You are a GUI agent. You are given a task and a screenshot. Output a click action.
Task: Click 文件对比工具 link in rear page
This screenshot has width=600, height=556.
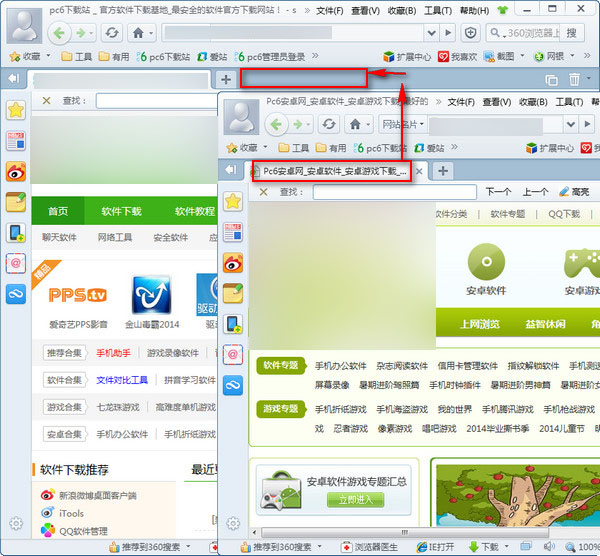click(122, 380)
